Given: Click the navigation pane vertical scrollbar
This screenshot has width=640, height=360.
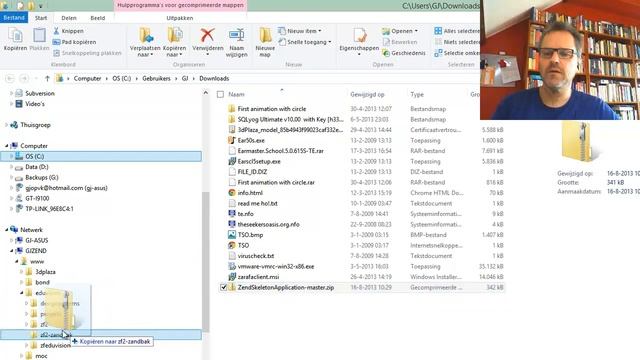Looking at the screenshot, I should click(x=206, y=261).
